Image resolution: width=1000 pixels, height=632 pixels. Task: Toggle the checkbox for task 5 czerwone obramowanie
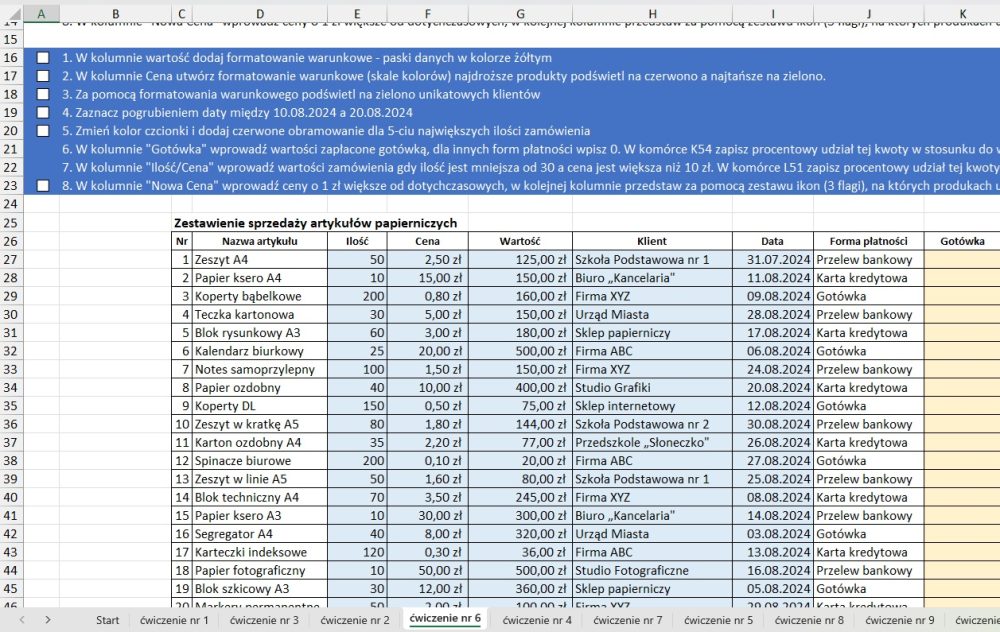point(43,131)
